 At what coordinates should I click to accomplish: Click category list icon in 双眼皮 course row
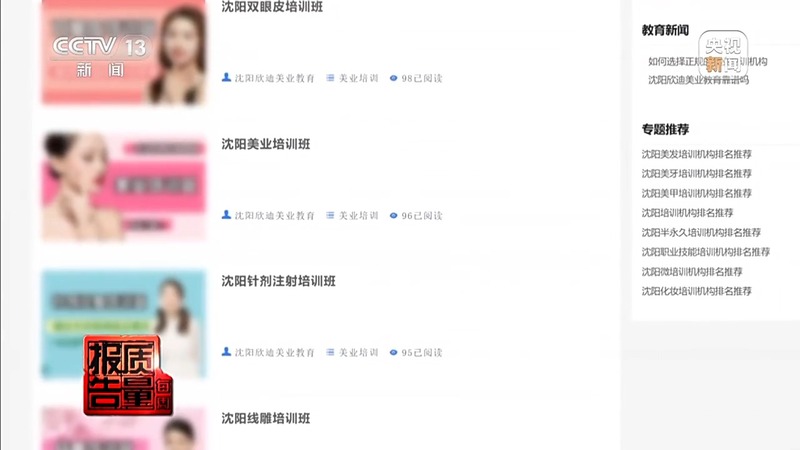(330, 78)
